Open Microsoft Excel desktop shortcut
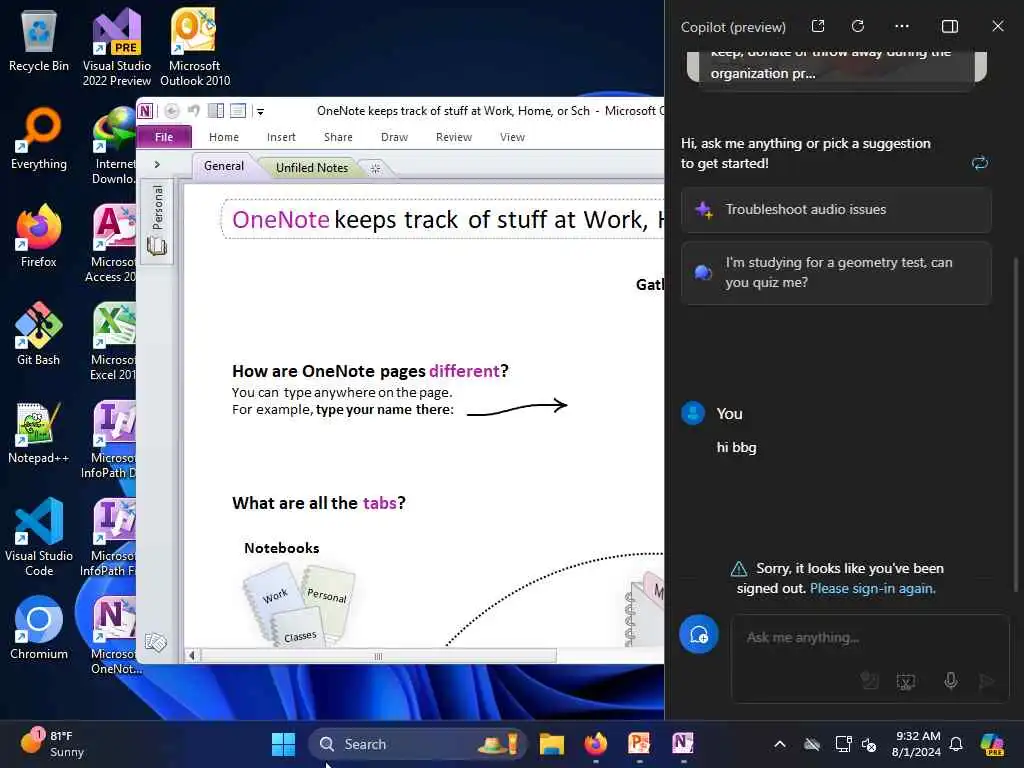The image size is (1024, 768). pos(112,341)
